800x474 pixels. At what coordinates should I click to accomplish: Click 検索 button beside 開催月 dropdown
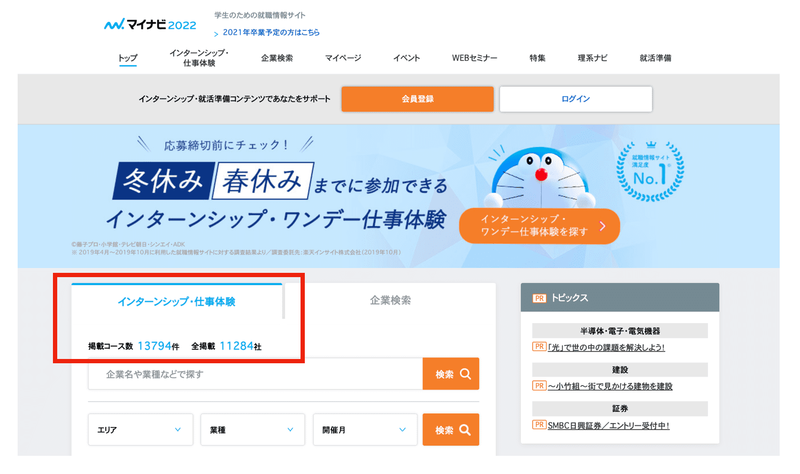click(451, 430)
